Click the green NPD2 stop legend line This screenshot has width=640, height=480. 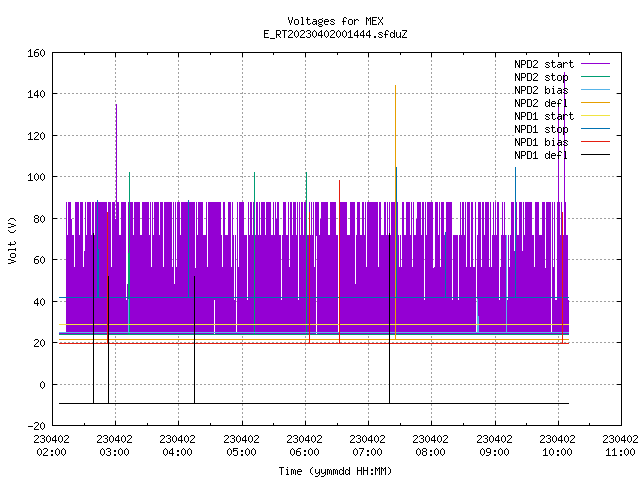click(595, 76)
